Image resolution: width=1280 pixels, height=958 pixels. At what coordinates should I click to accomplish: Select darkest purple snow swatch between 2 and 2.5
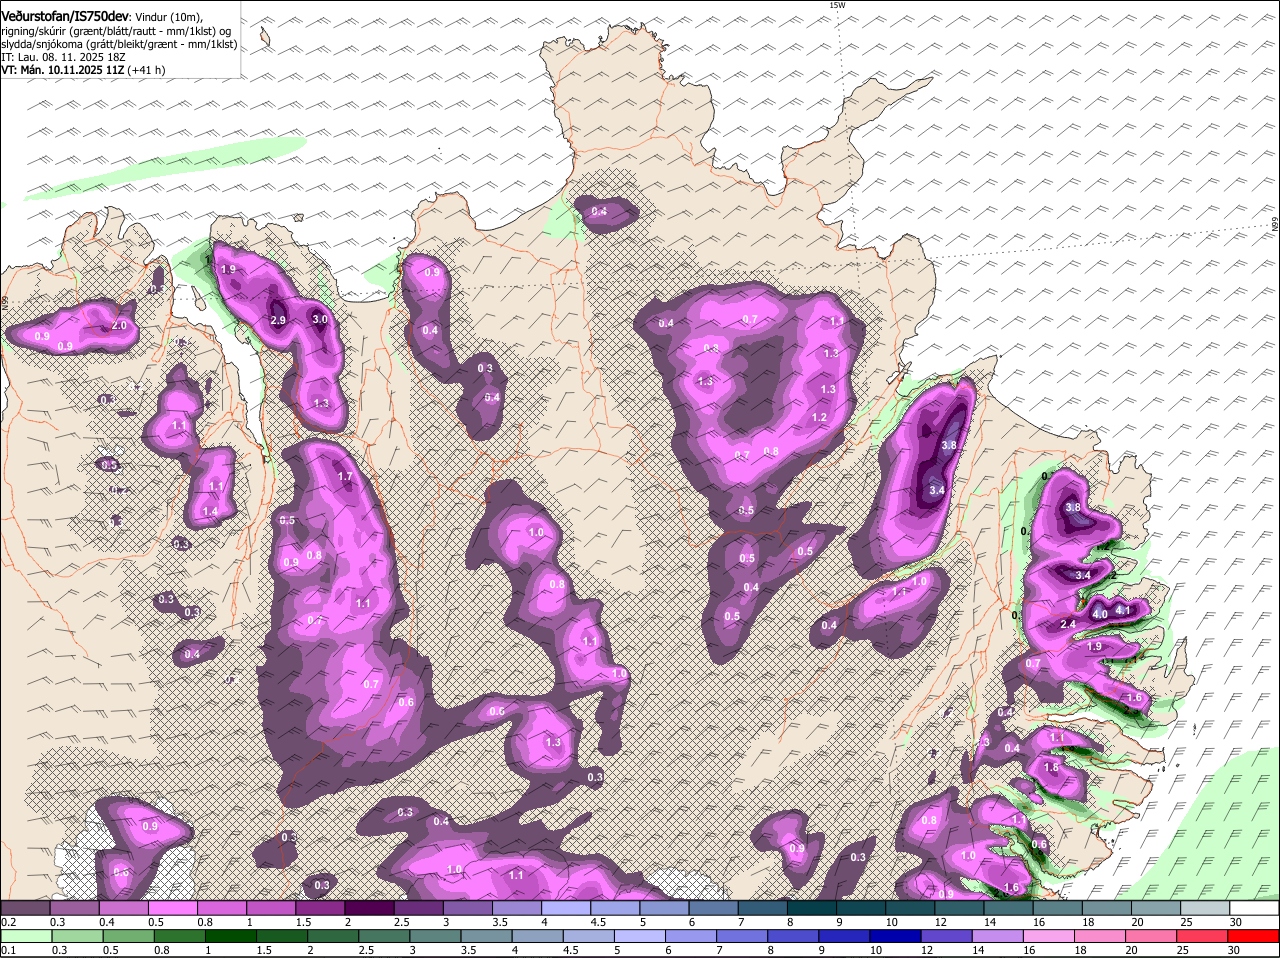(369, 908)
